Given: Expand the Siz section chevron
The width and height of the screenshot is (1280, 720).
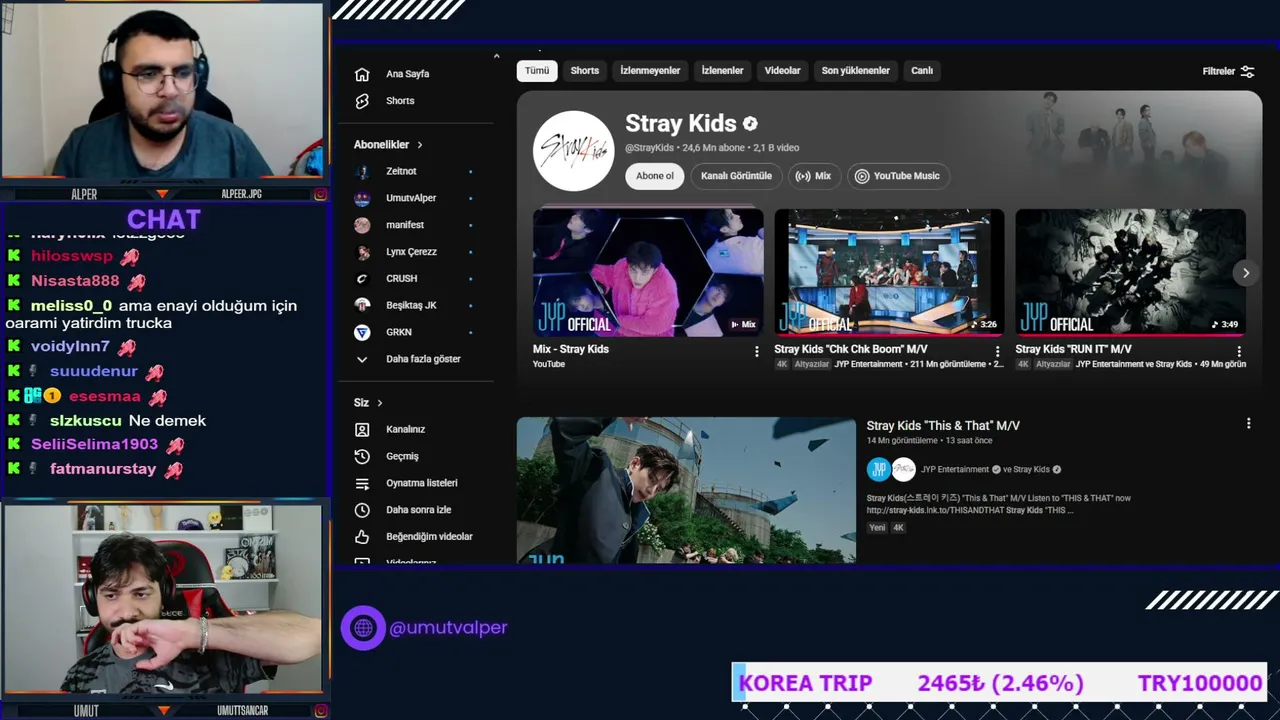Looking at the screenshot, I should click(x=379, y=403).
